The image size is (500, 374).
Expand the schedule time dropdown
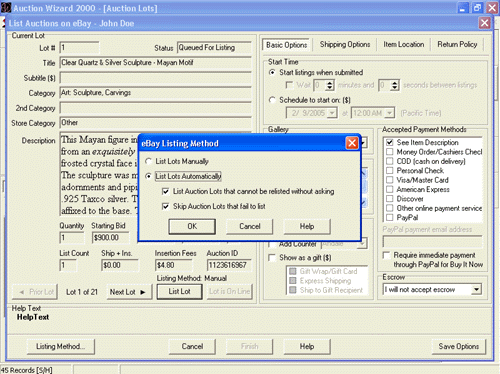[x=389, y=113]
